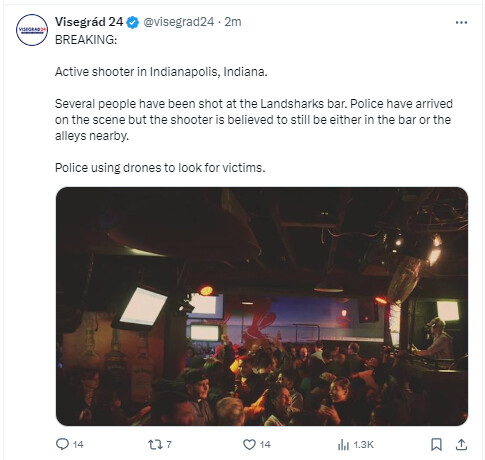Open the 2m timestamp permalink

coord(233,22)
